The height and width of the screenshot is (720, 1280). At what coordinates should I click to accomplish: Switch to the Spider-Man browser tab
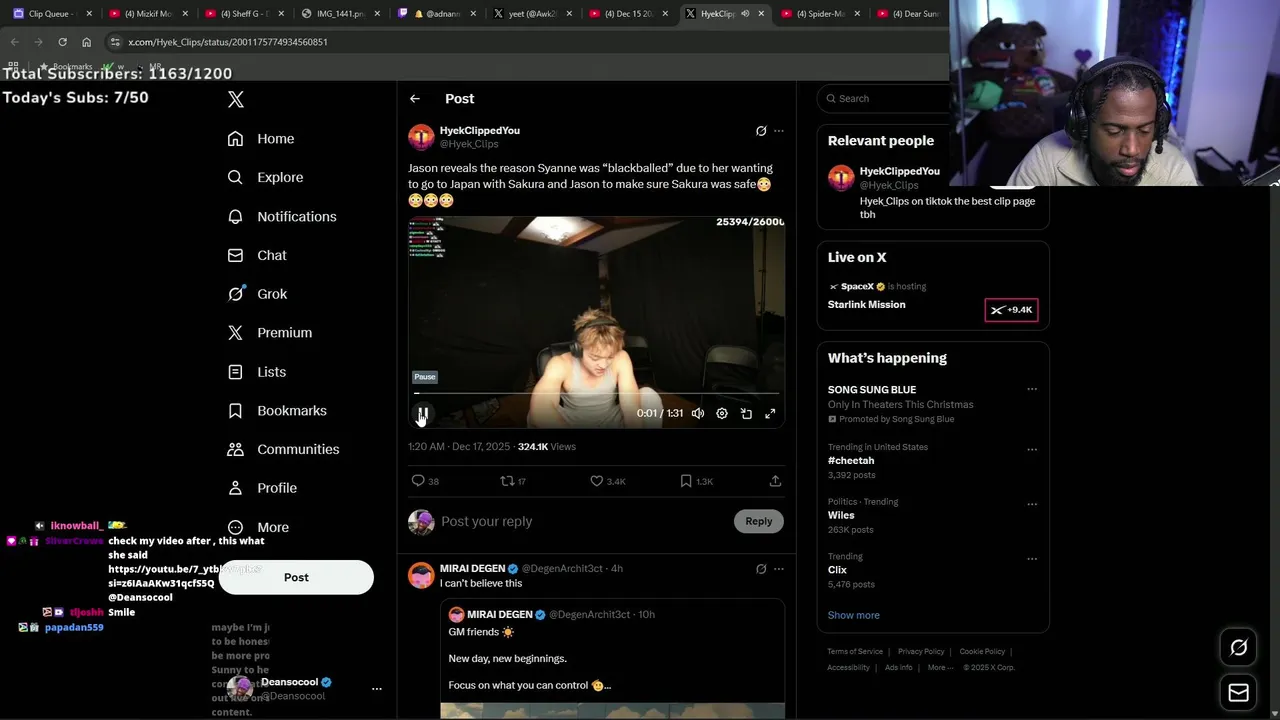(x=820, y=14)
